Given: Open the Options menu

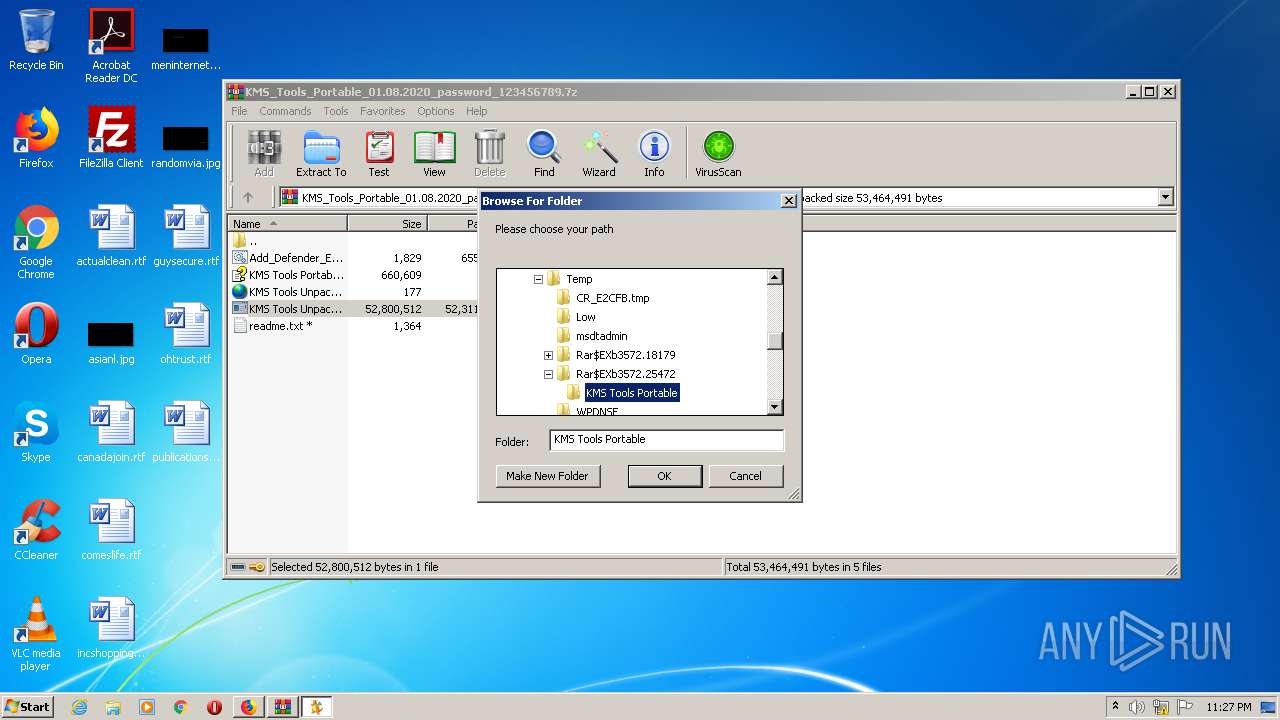Looking at the screenshot, I should point(436,111).
